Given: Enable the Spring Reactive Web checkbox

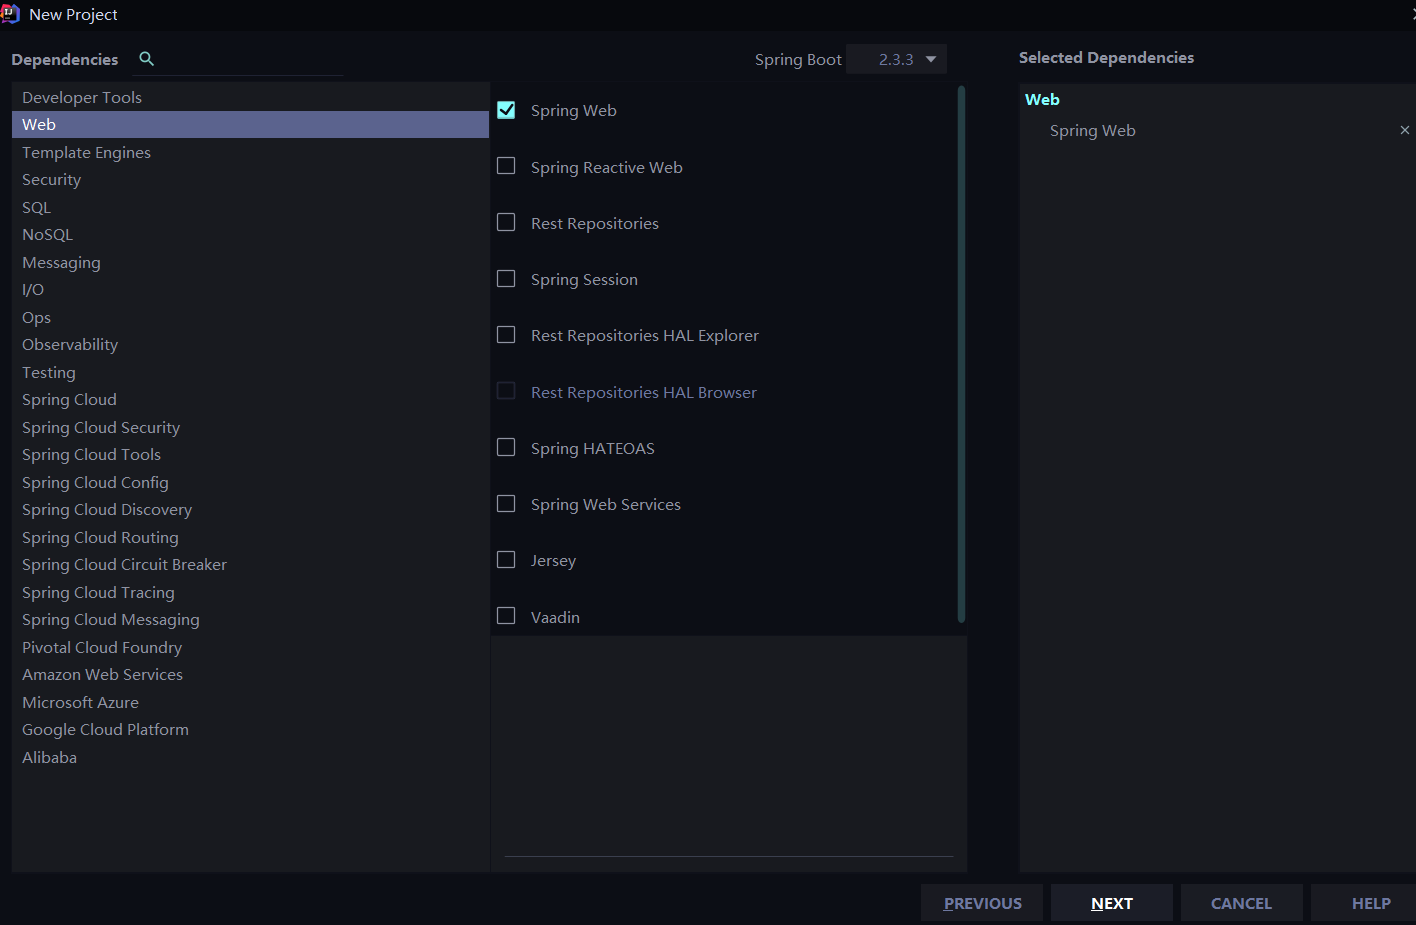Looking at the screenshot, I should pos(506,166).
